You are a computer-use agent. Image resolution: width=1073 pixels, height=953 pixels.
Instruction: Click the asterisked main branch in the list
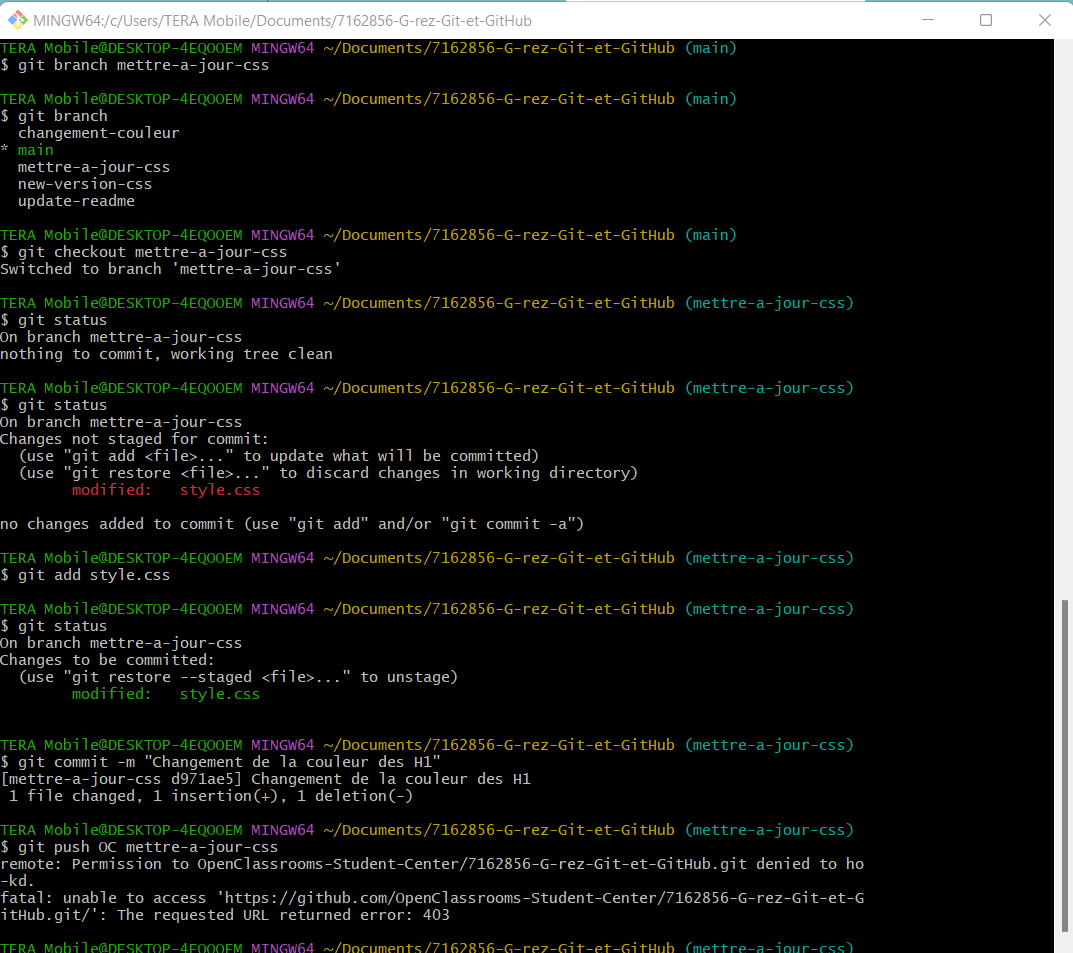click(x=35, y=149)
